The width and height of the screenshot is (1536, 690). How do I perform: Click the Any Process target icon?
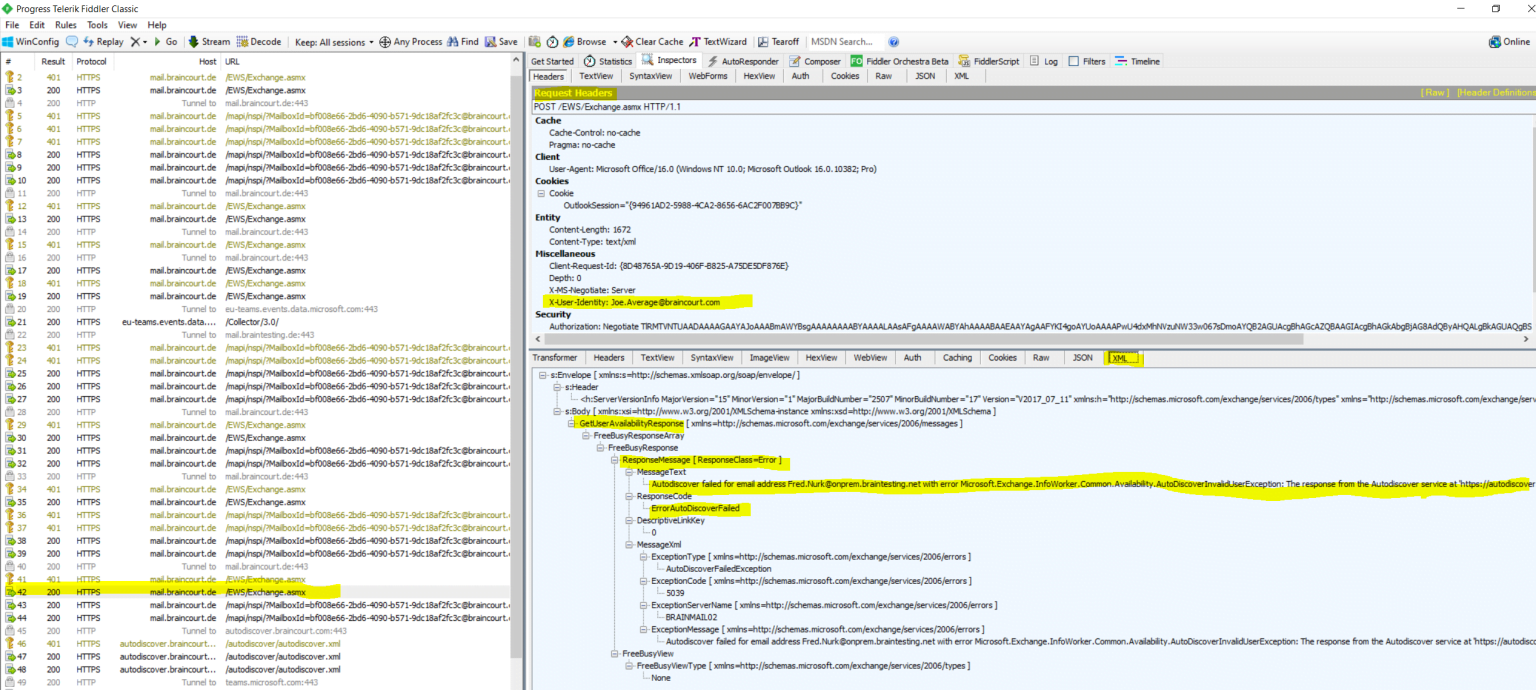tap(385, 42)
